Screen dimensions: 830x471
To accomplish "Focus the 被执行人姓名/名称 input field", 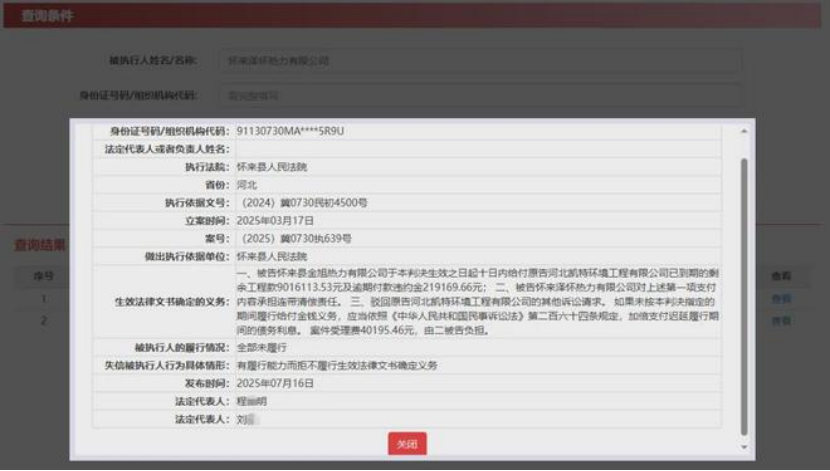I will 480,61.
